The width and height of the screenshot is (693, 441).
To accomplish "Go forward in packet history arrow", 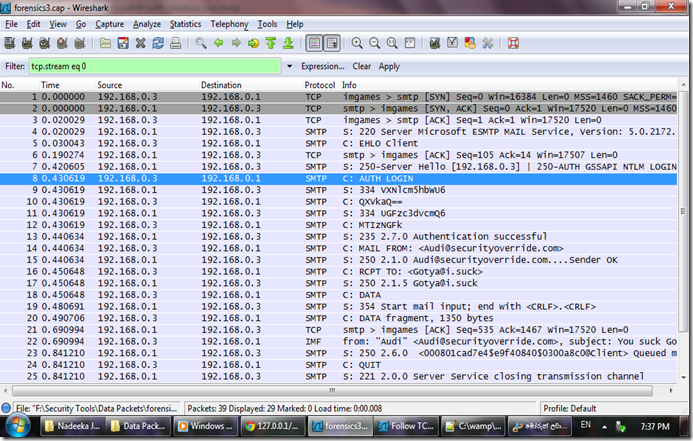I will (x=236, y=43).
